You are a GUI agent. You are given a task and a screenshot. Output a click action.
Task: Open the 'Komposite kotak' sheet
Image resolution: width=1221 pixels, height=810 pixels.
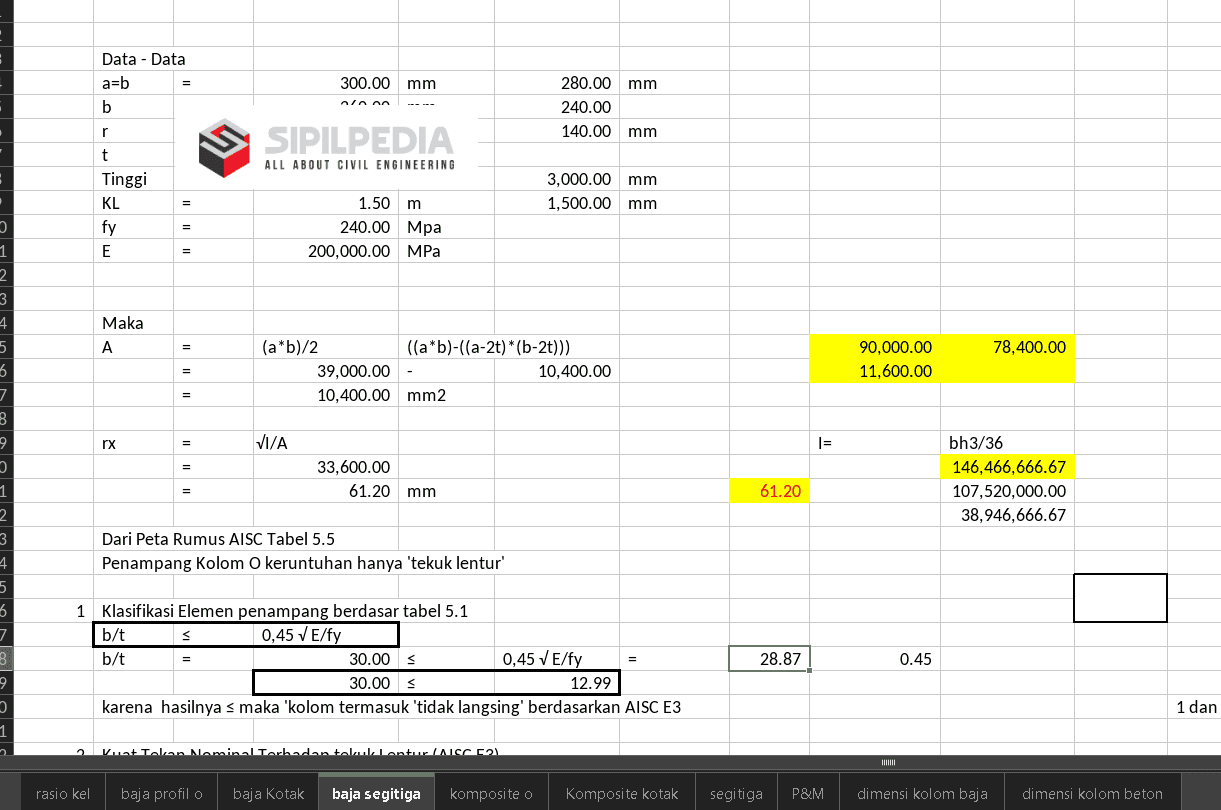622,794
